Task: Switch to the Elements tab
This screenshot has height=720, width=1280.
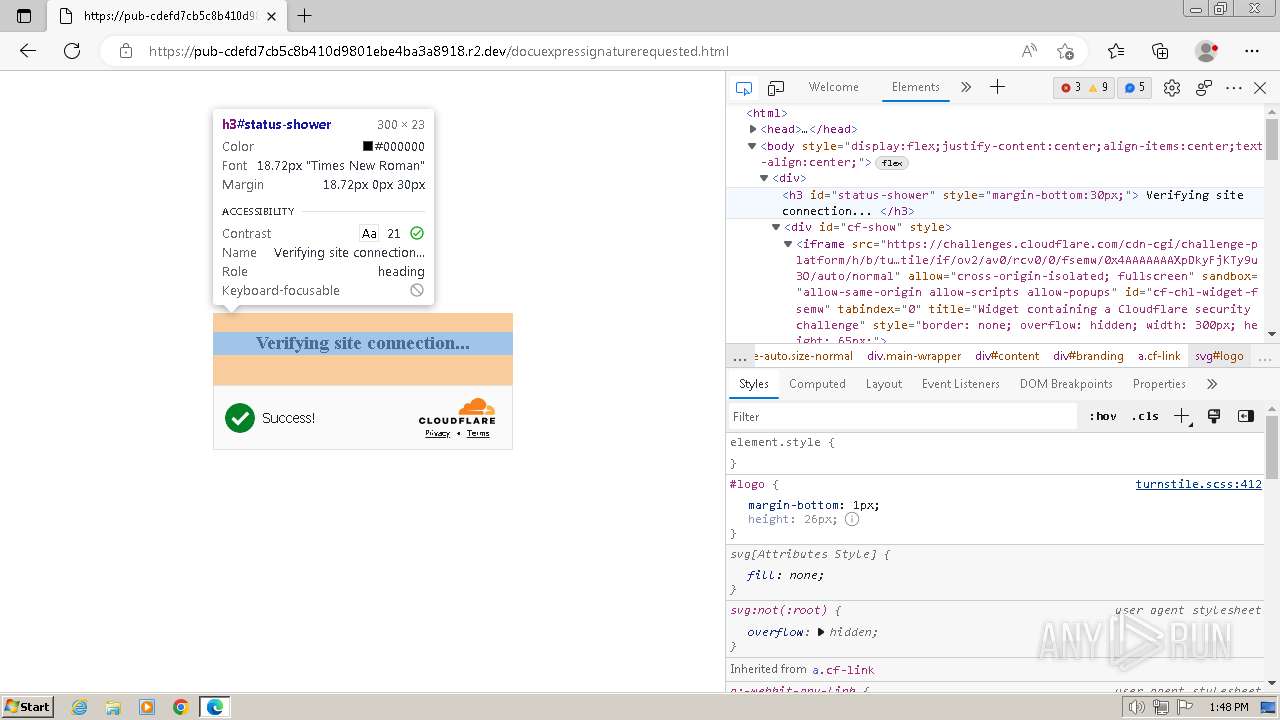Action: click(915, 87)
